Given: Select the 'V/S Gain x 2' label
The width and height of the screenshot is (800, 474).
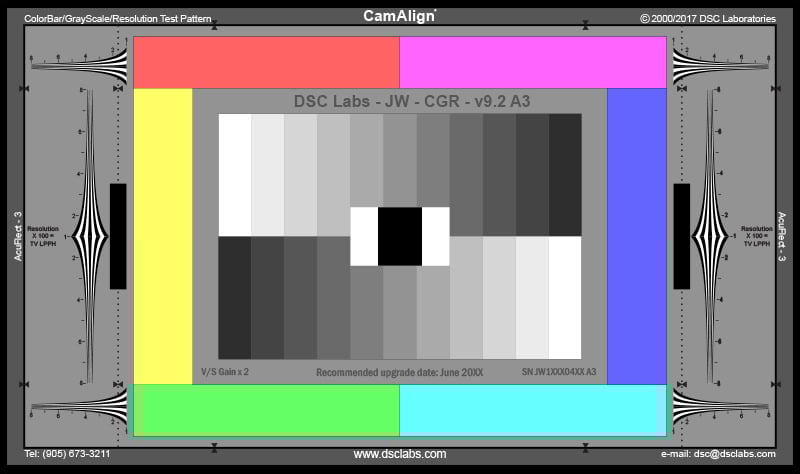Looking at the screenshot, I should point(224,372).
